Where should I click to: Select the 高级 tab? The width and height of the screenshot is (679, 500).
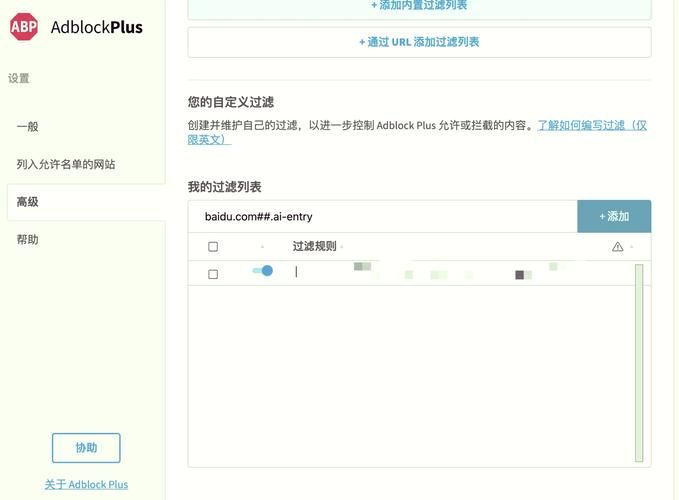pyautogui.click(x=86, y=202)
